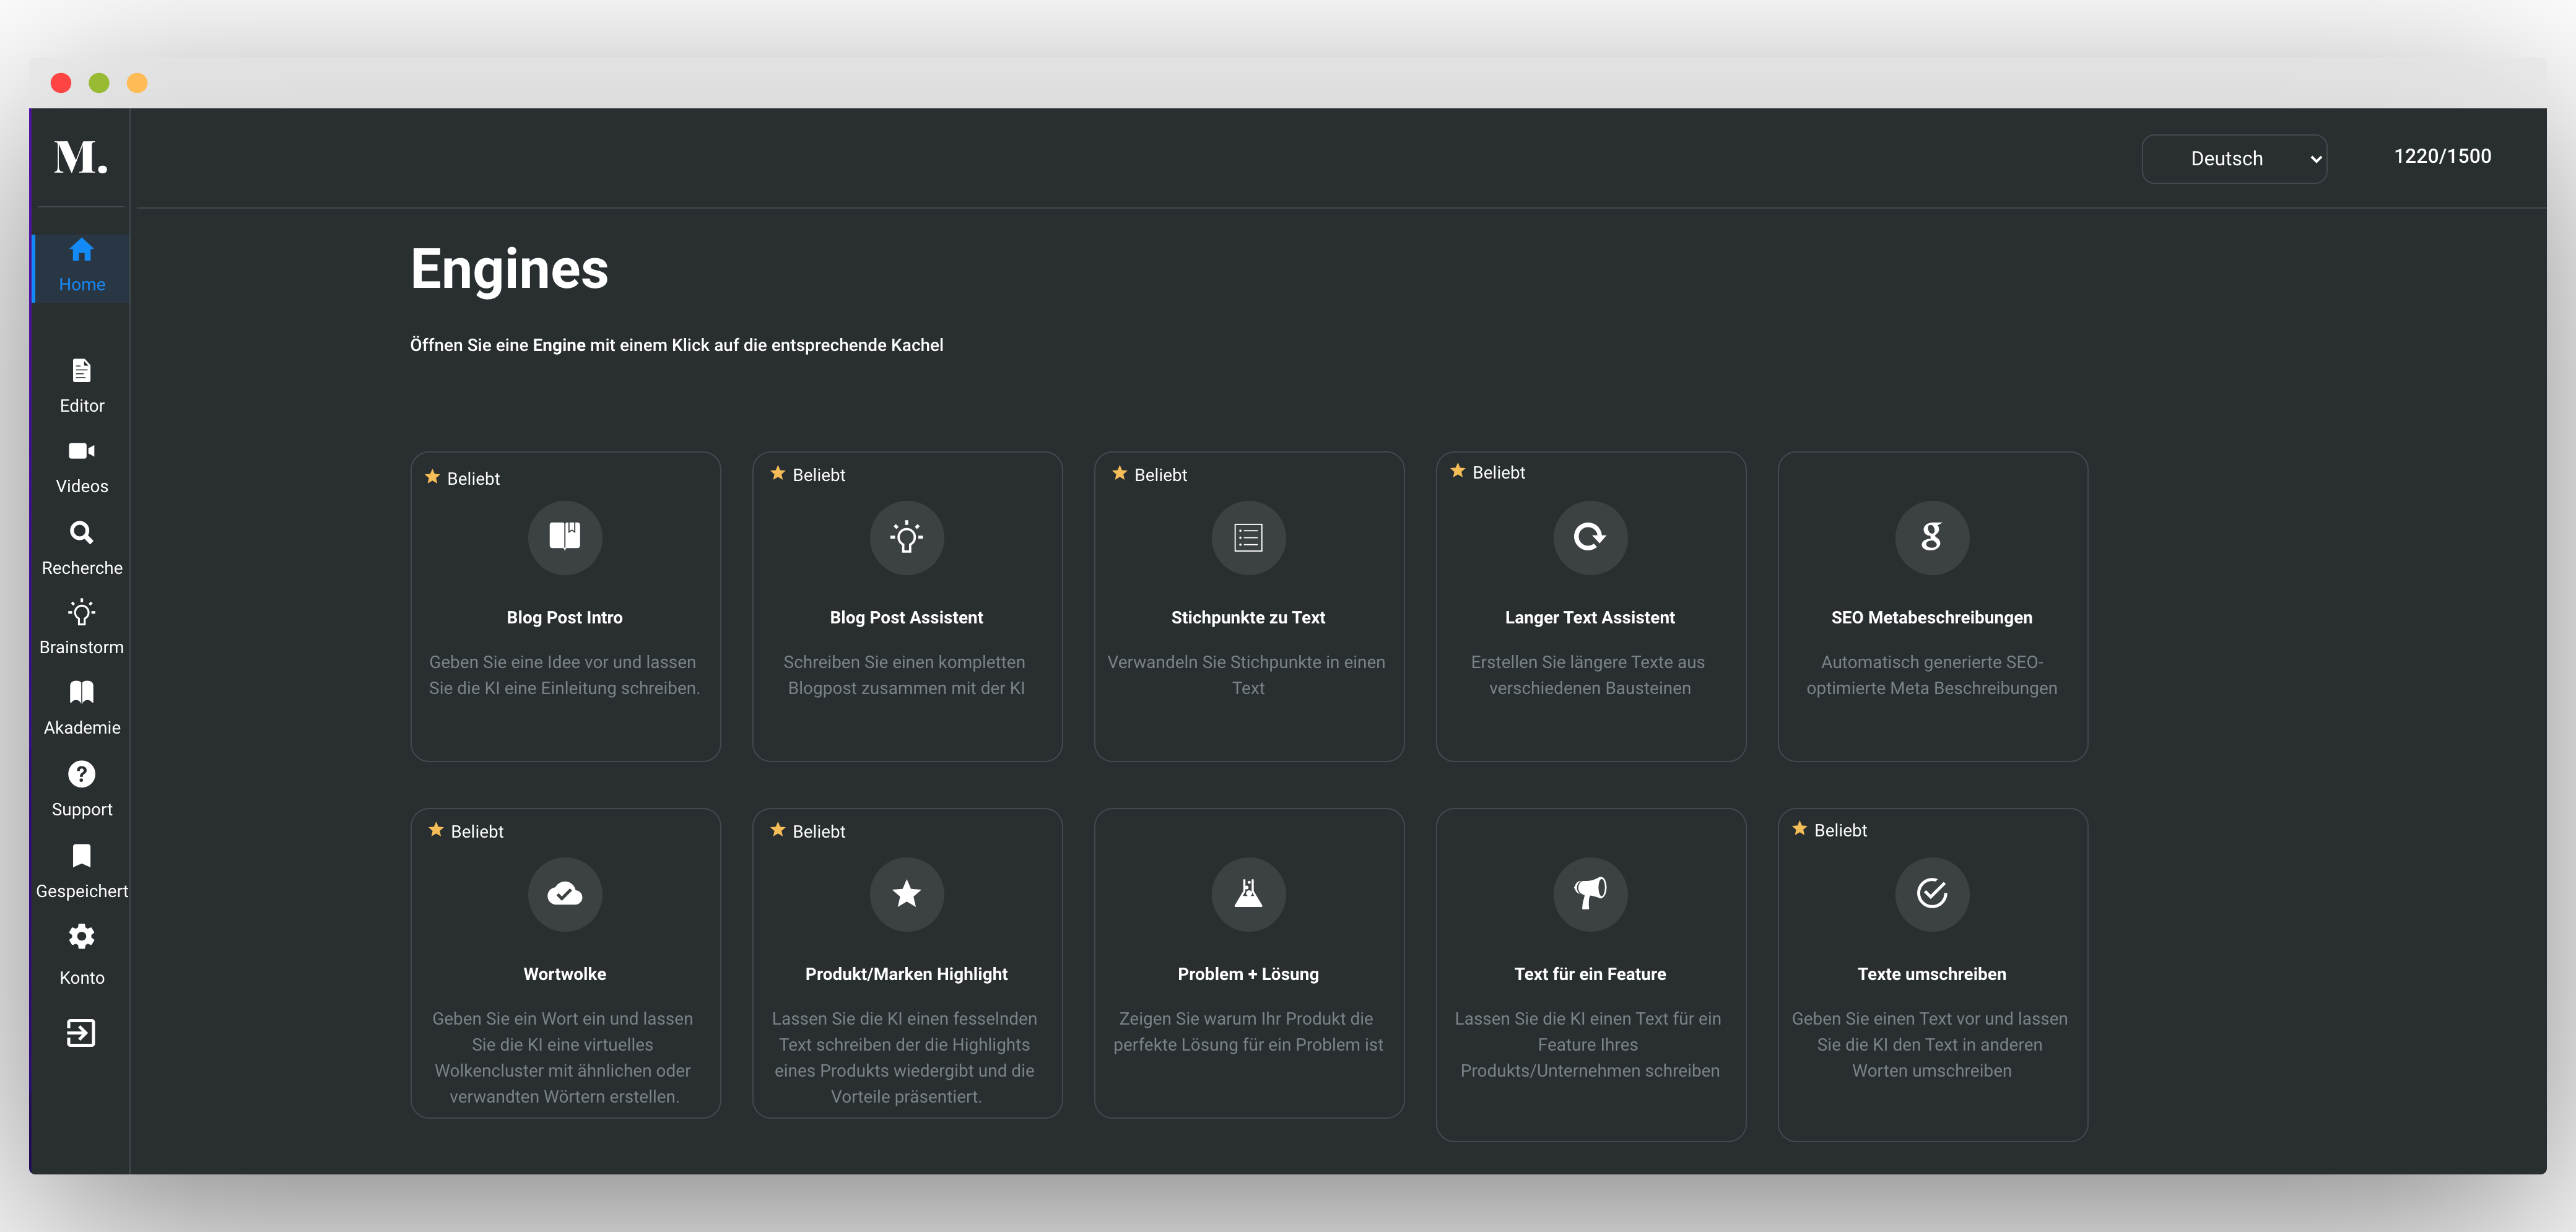This screenshot has height=1232, width=2576.
Task: Open the Wortwolke cloud icon
Action: coord(565,893)
